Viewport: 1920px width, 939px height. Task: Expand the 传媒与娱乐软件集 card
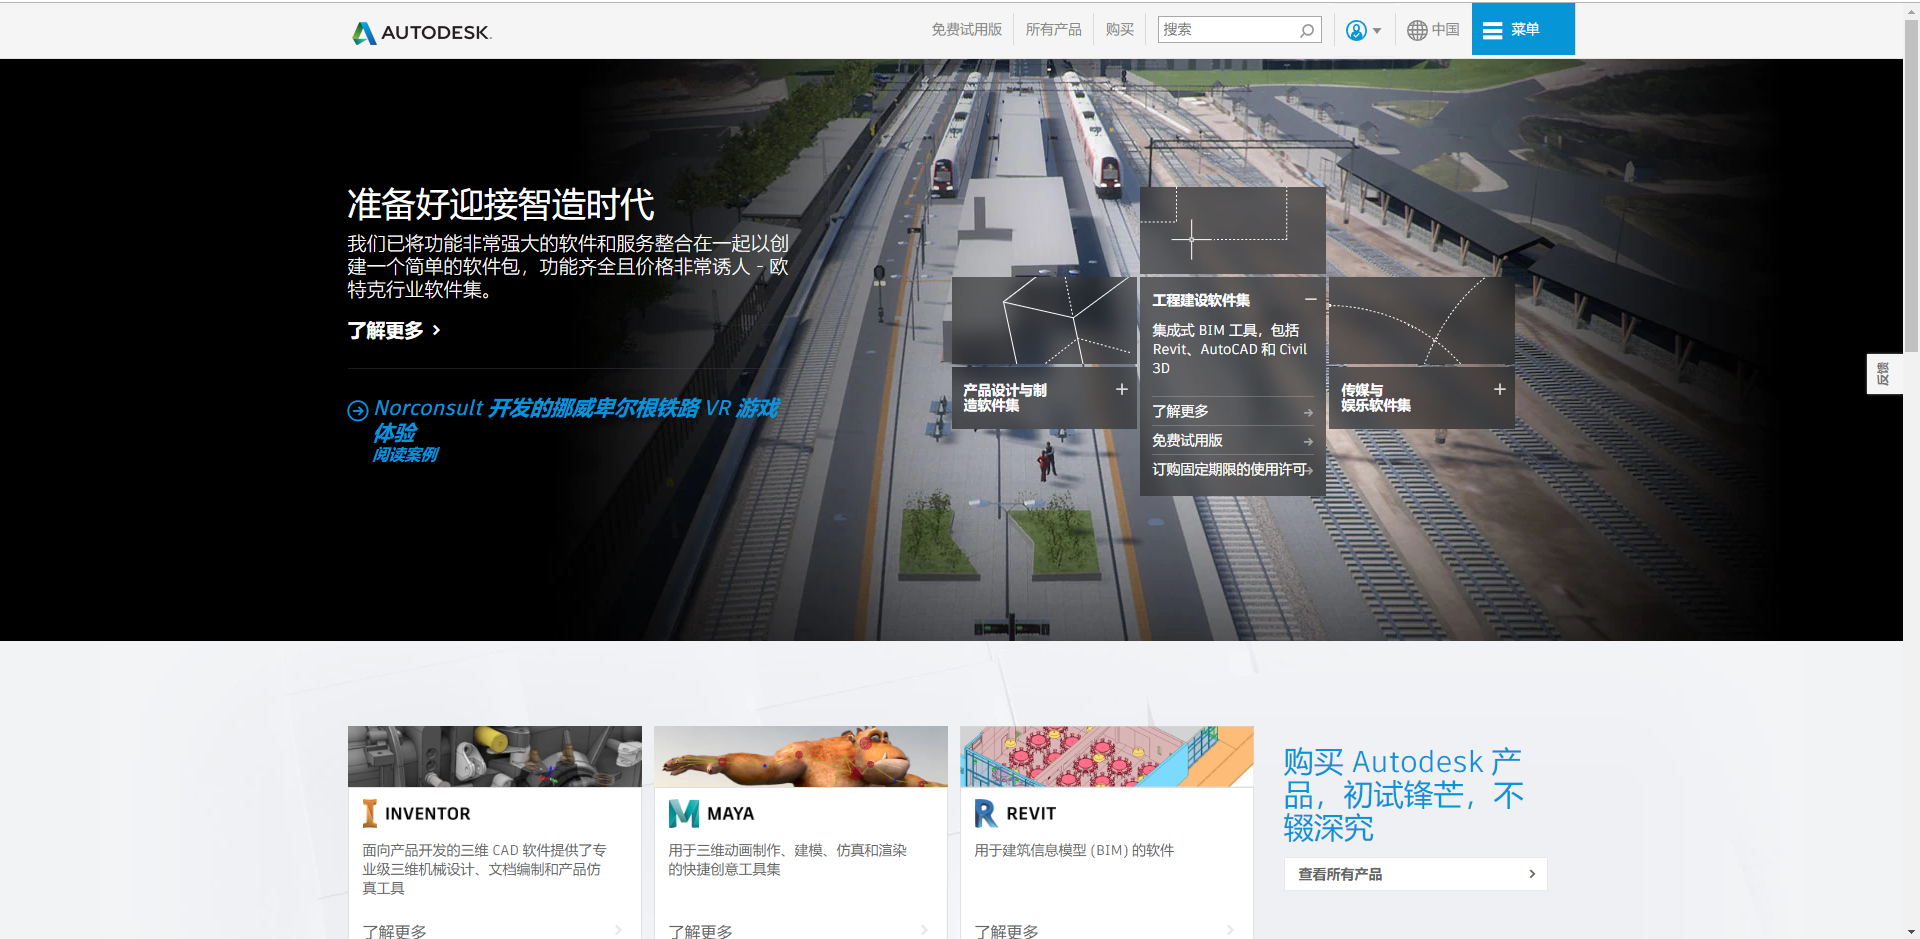[x=1500, y=389]
